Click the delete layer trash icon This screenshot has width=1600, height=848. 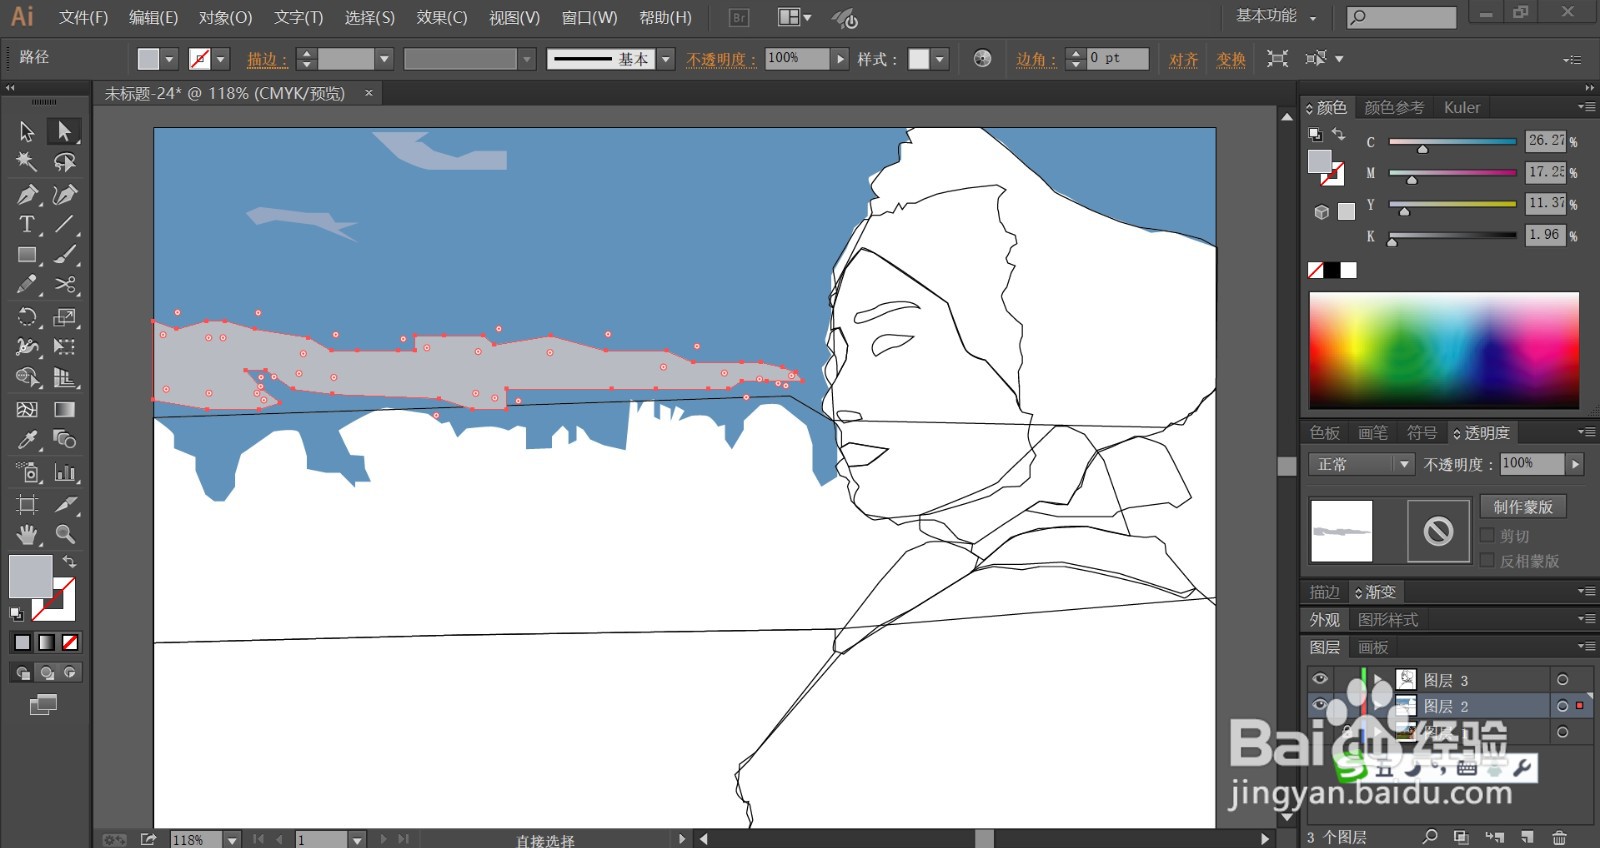click(x=1559, y=837)
